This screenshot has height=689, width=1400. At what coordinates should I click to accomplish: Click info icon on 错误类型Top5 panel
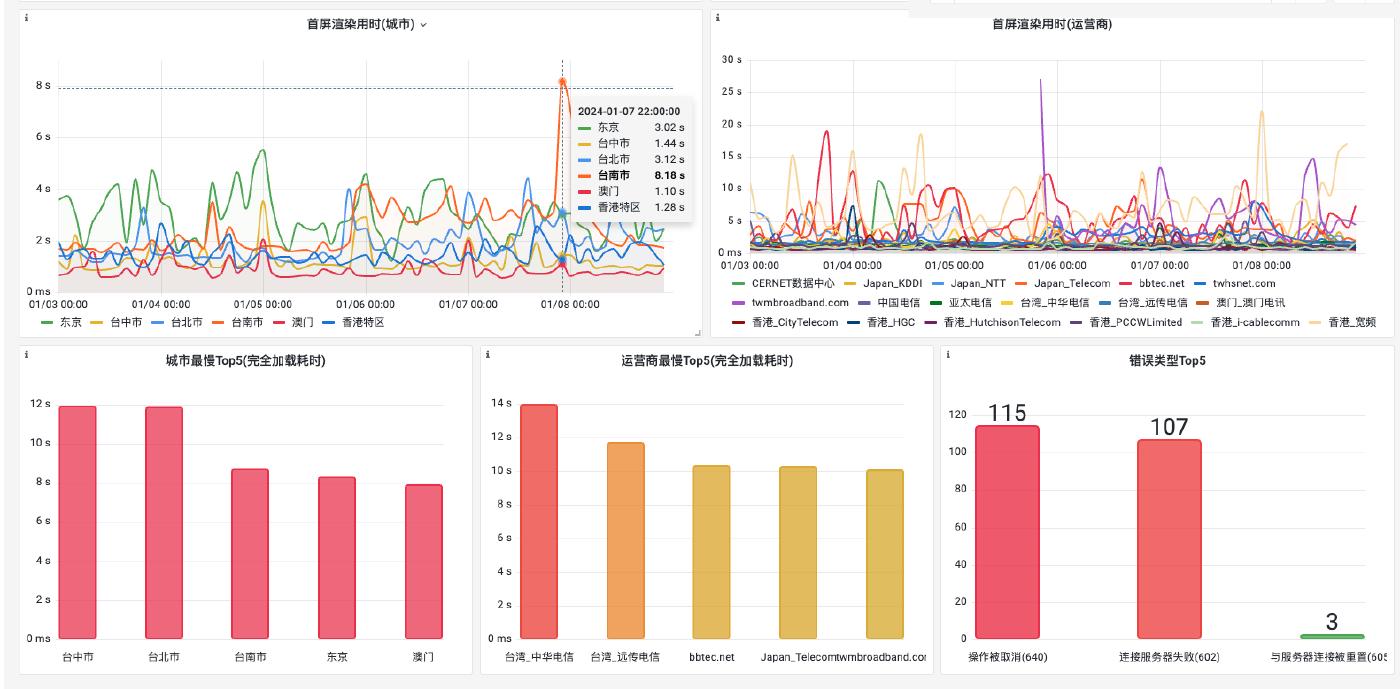point(947,355)
